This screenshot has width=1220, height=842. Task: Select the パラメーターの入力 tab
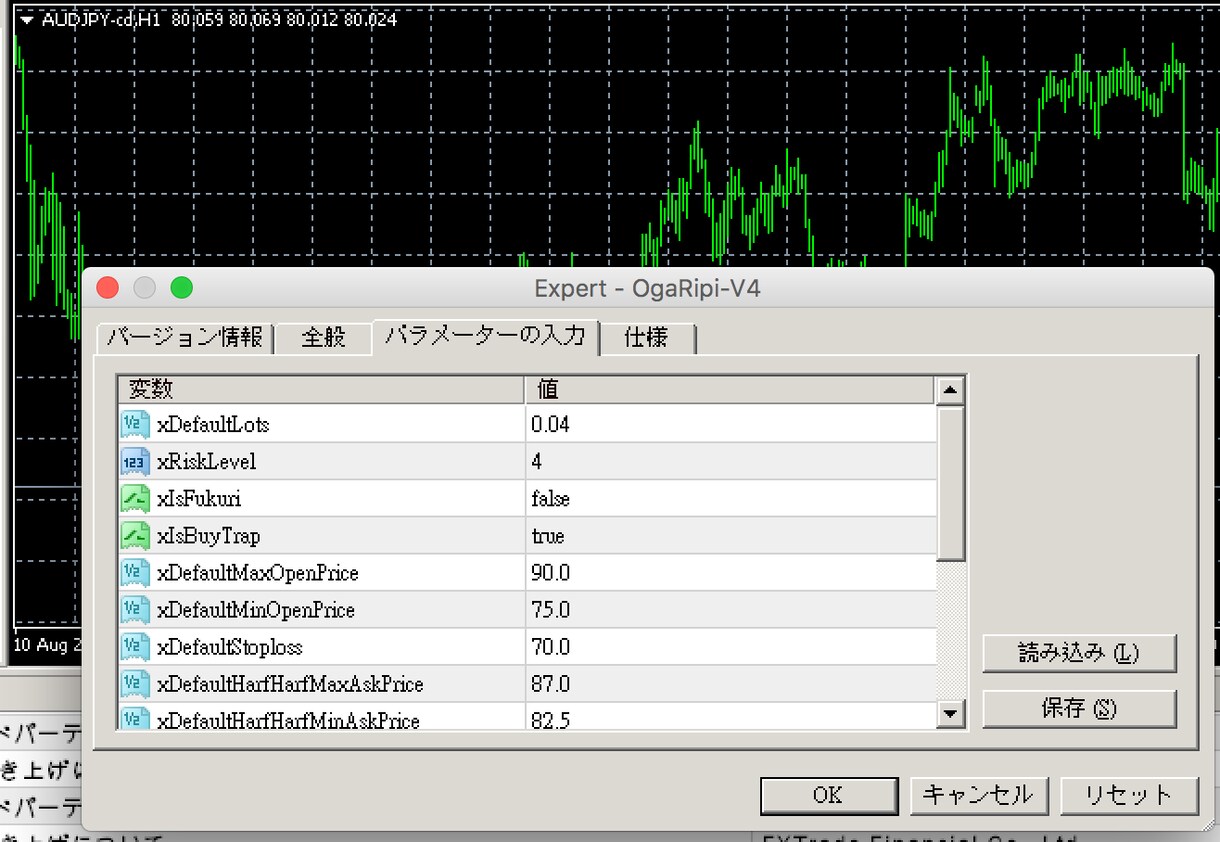[x=485, y=335]
